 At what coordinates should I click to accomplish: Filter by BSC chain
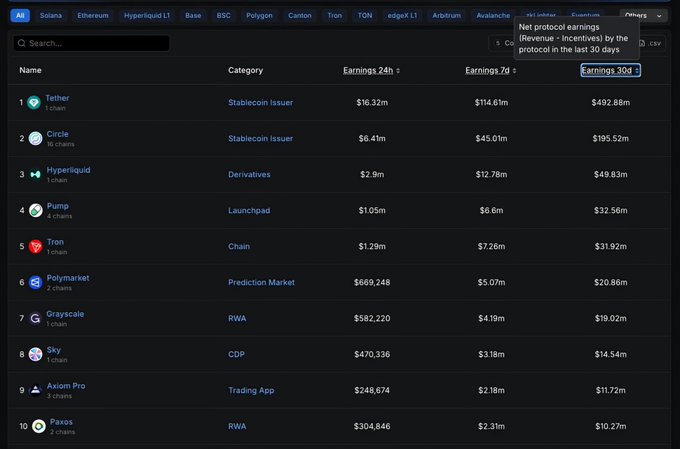223,16
